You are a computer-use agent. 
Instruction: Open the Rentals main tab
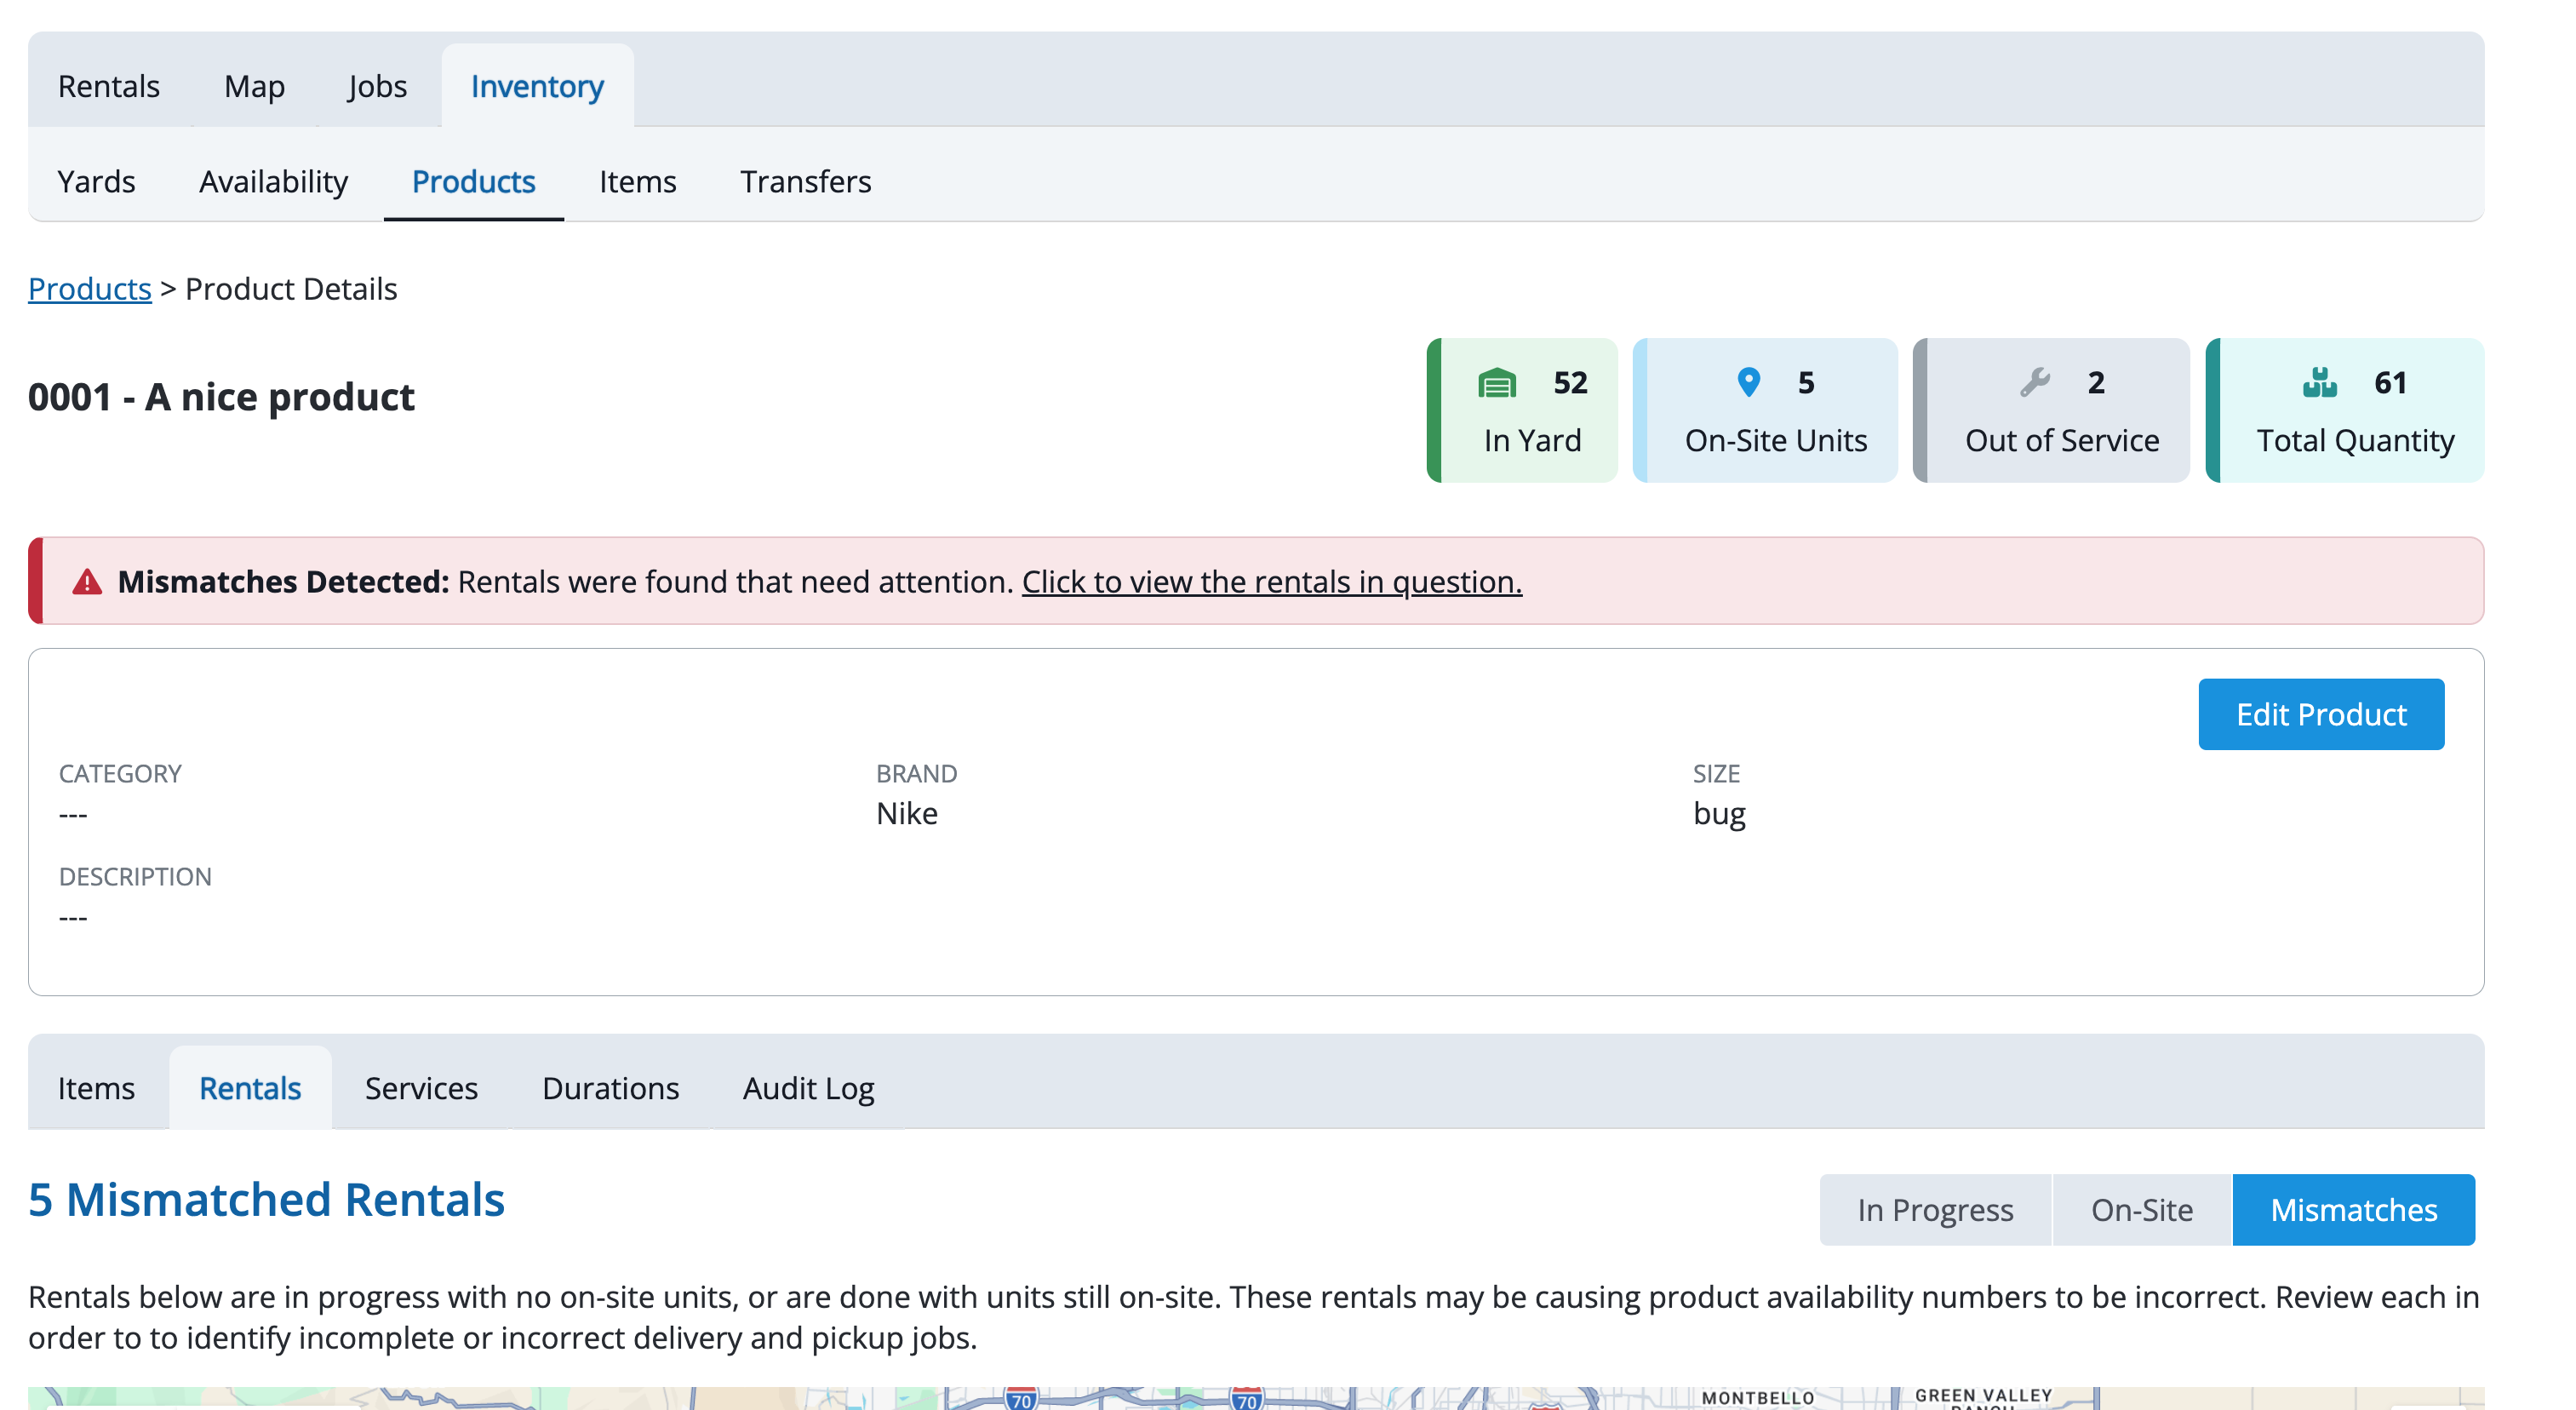[109, 86]
